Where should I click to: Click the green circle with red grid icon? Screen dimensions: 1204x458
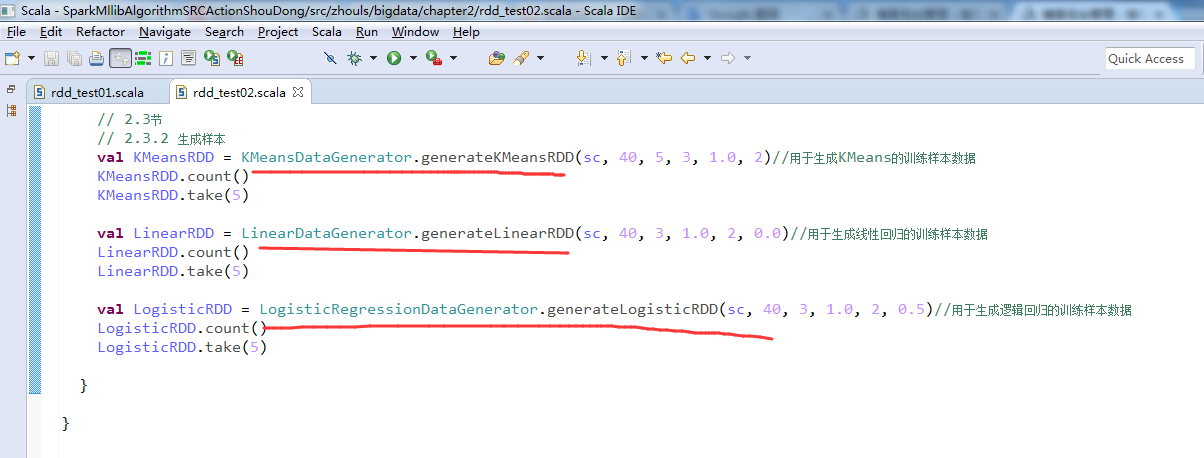point(235,59)
